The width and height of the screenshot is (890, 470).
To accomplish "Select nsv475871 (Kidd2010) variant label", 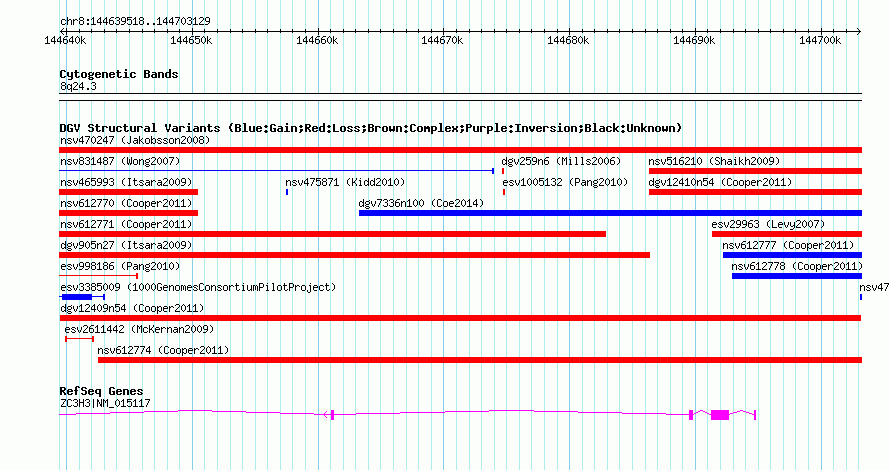I will pos(345,182).
